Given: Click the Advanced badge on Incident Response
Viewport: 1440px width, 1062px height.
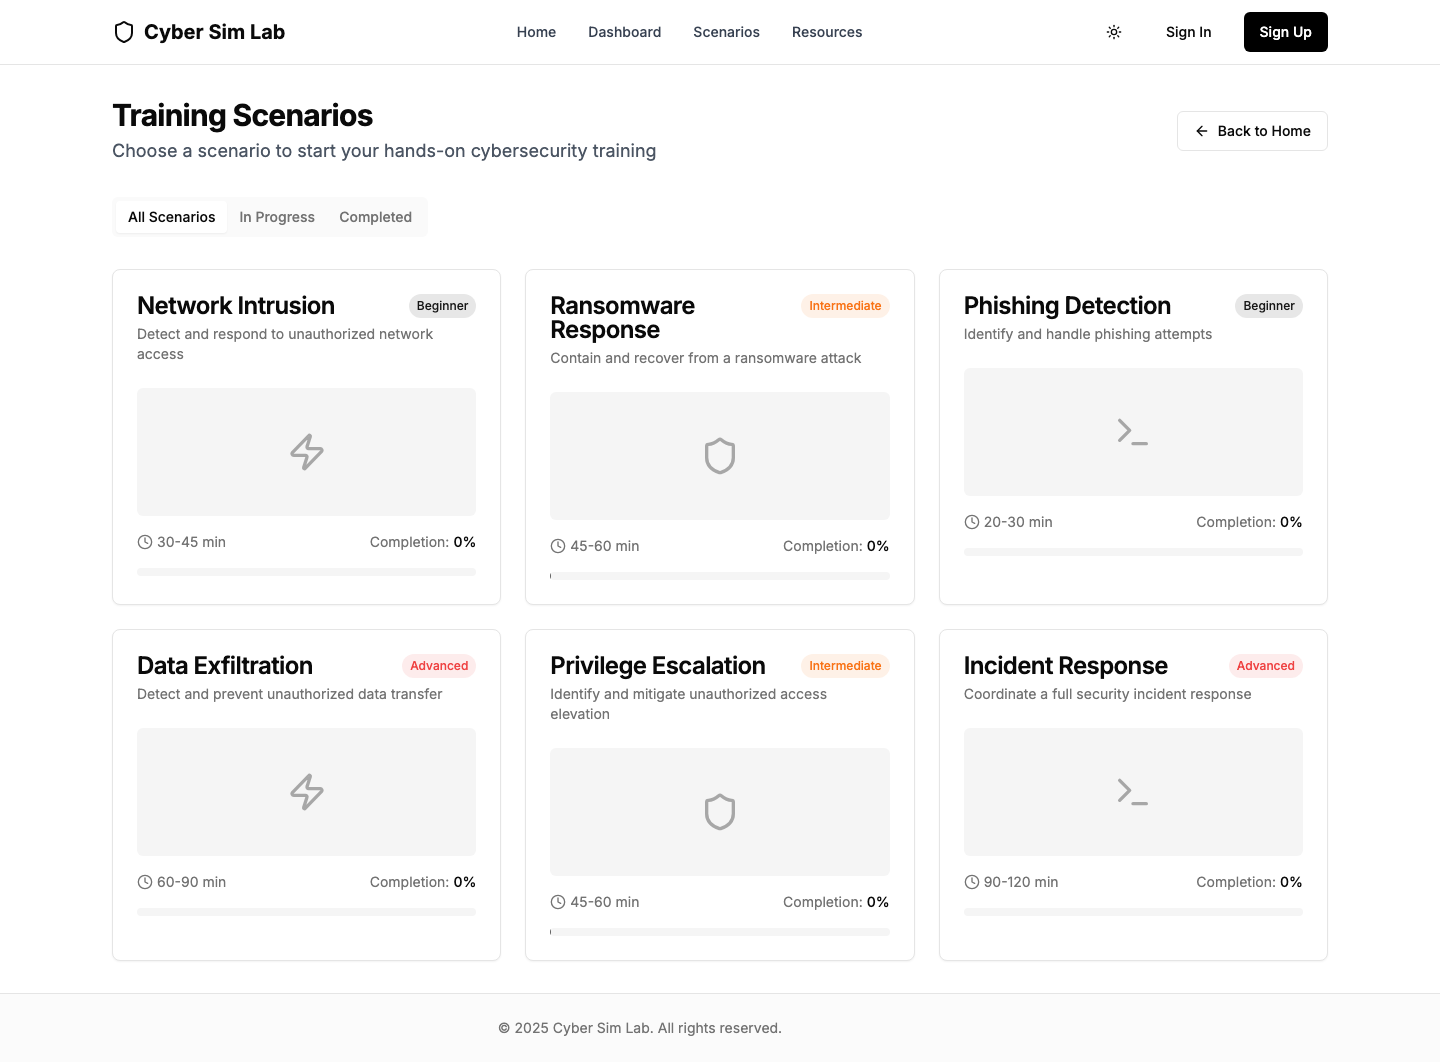Looking at the screenshot, I should point(1266,666).
